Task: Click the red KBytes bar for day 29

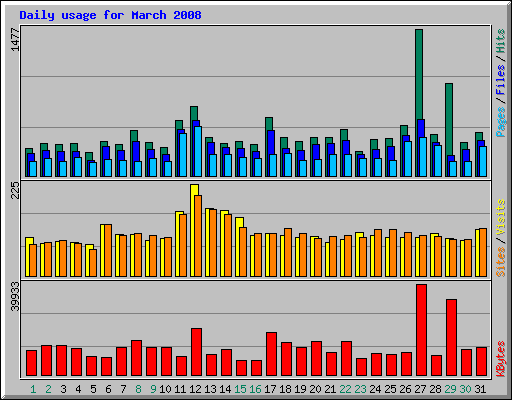Action: [x=451, y=337]
